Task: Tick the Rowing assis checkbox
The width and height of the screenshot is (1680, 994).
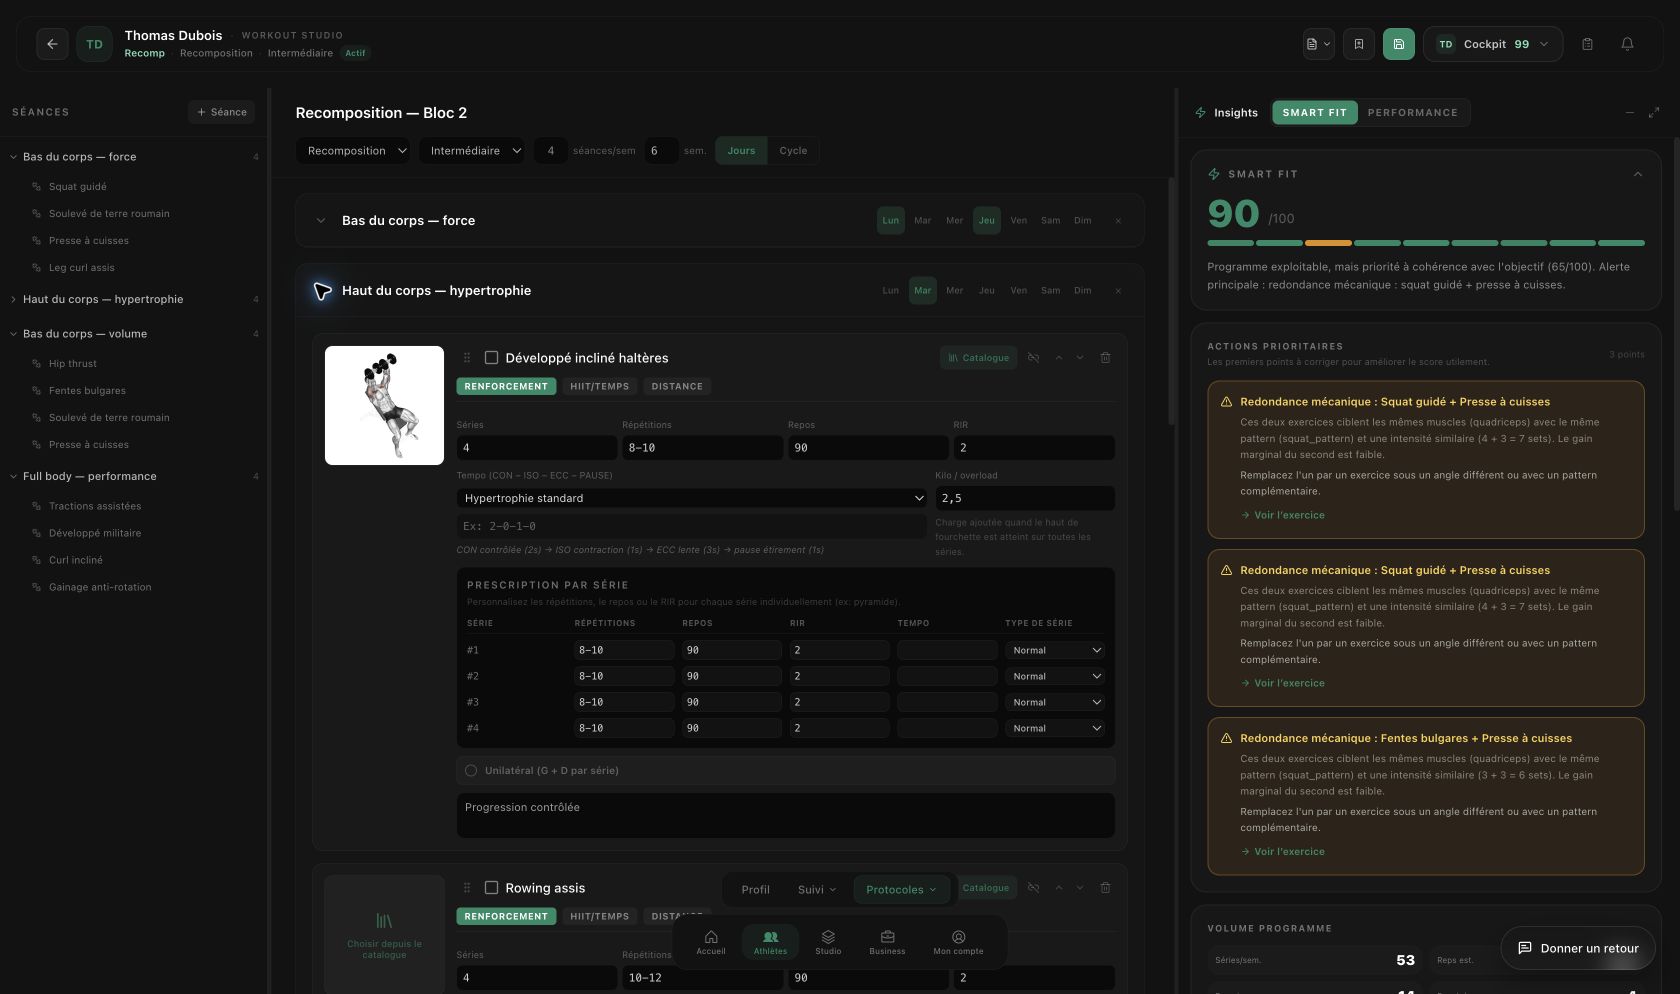Action: tap(491, 888)
